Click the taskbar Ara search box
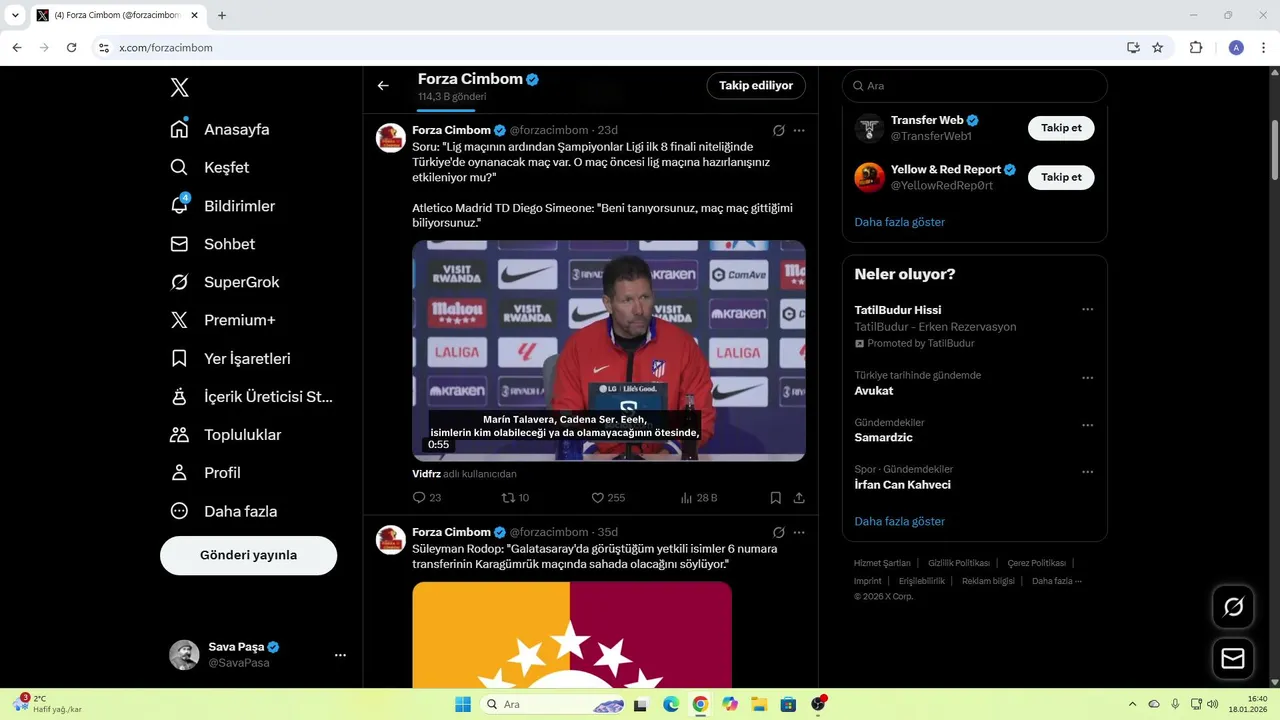The height and width of the screenshot is (720, 1280). [555, 704]
